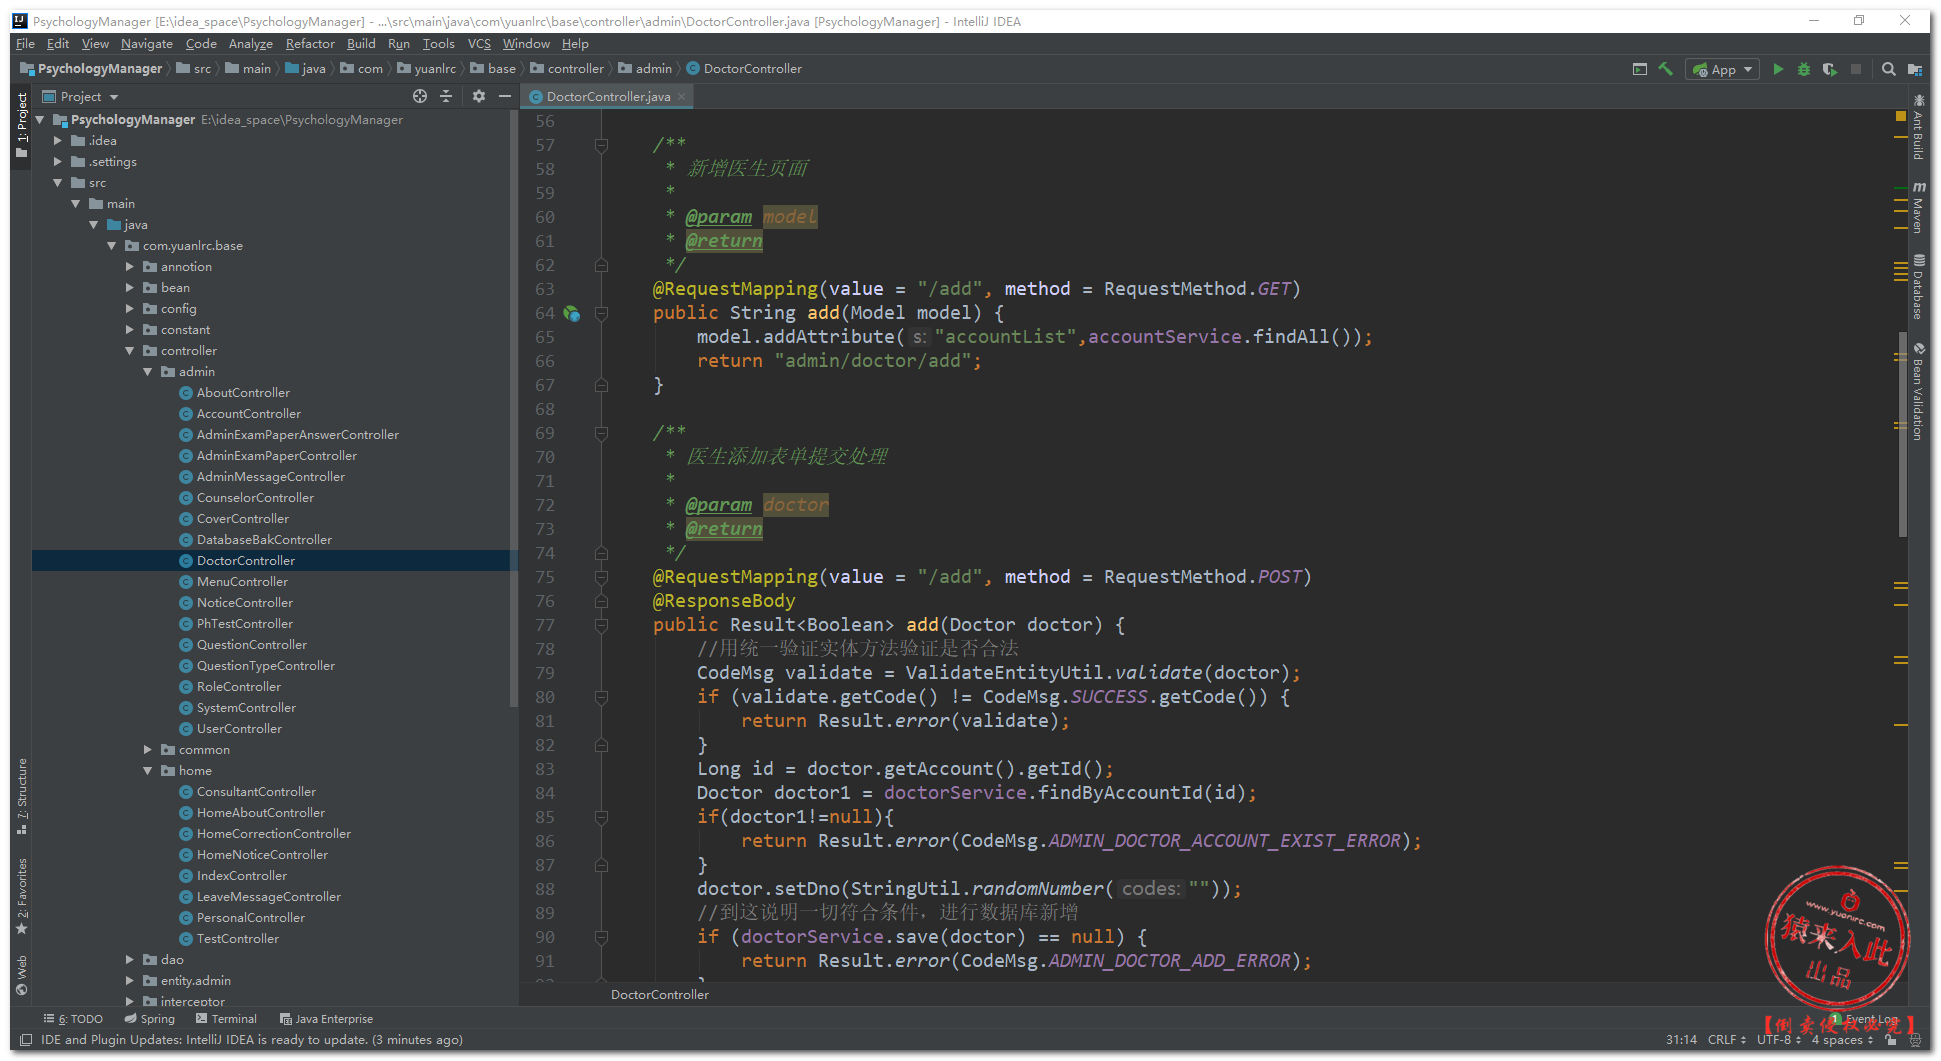This screenshot has height=1061, width=1941.
Task: Click the locate file crosshair in Project panel
Action: pyautogui.click(x=420, y=96)
